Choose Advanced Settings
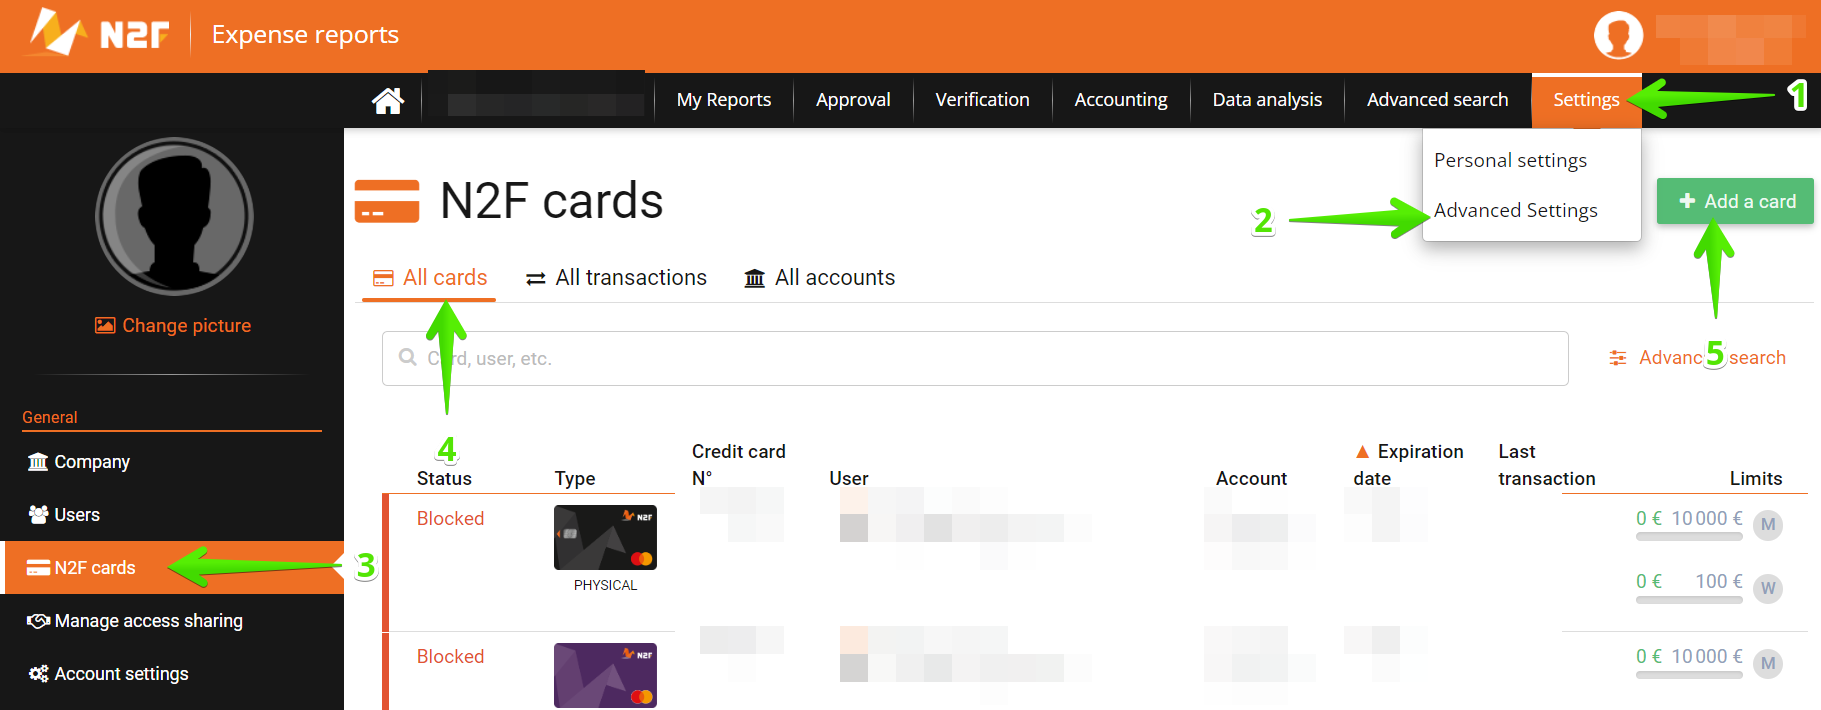Viewport: 1821px width, 710px height. (1515, 210)
